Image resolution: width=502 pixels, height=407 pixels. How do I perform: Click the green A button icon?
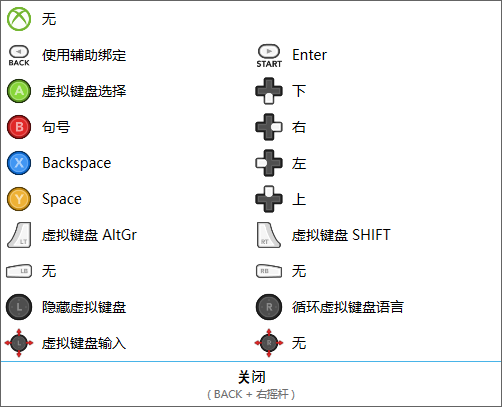point(19,91)
